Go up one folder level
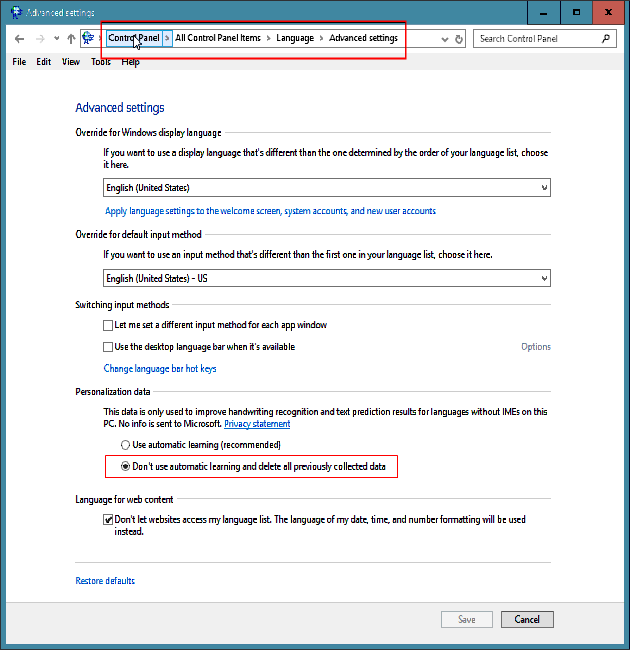 pyautogui.click(x=71, y=39)
